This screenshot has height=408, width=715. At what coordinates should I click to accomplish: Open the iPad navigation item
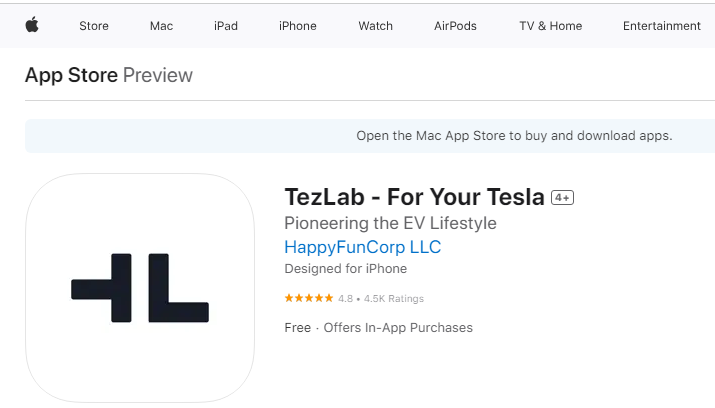[x=226, y=26]
